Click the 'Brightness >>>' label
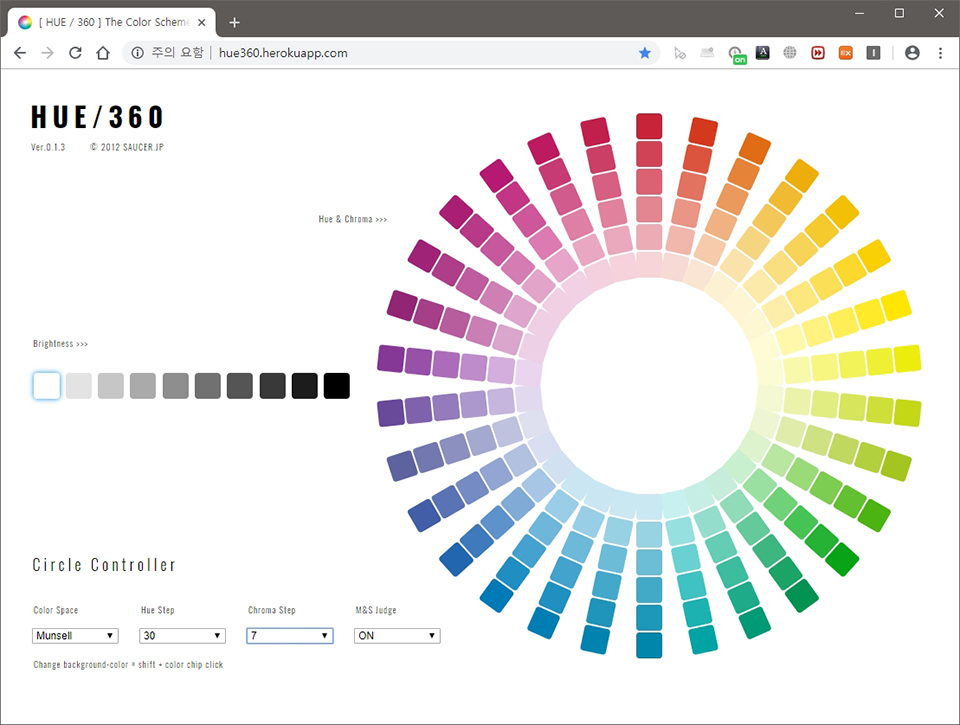Viewport: 960px width, 725px height. [61, 344]
